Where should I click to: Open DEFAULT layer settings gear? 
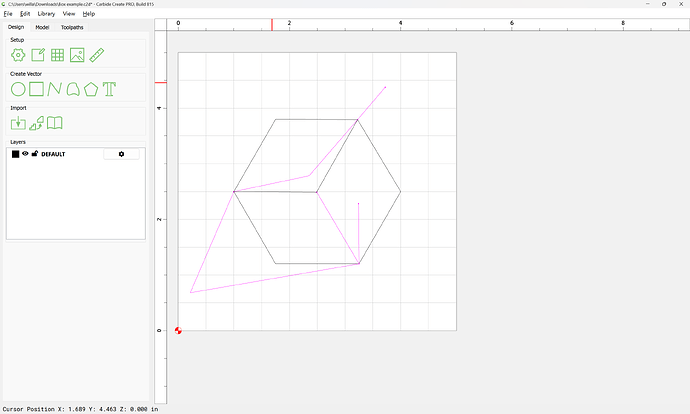tap(121, 154)
